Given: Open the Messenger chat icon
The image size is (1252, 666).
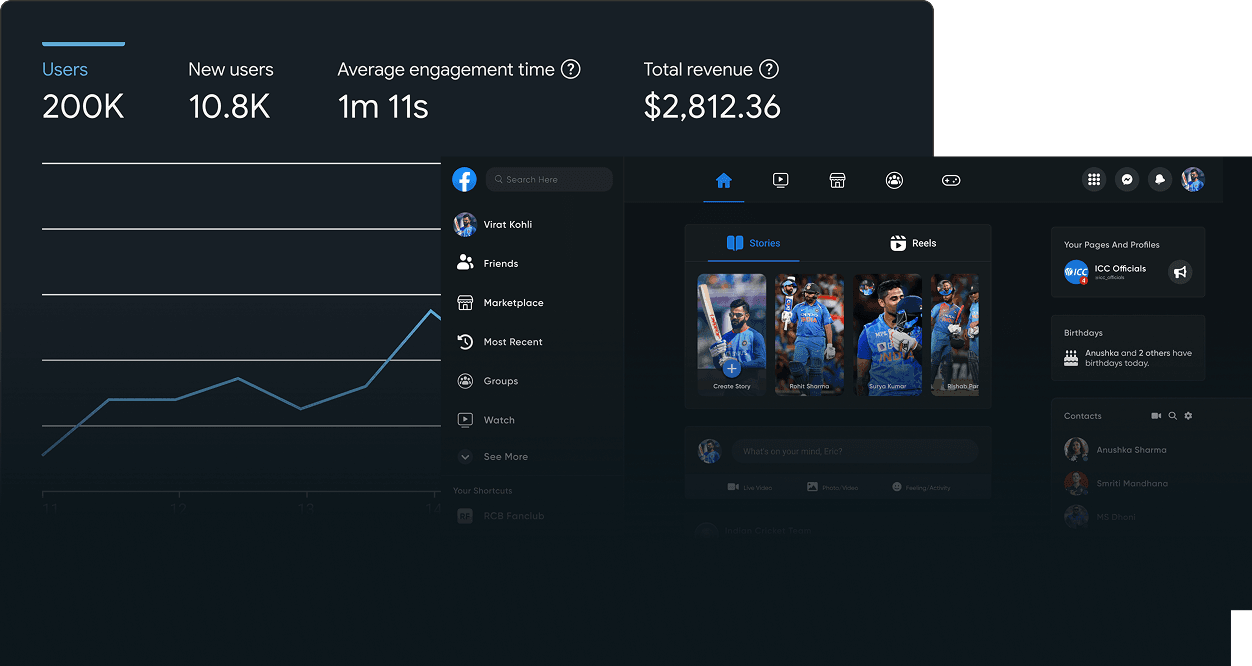Looking at the screenshot, I should [1127, 179].
